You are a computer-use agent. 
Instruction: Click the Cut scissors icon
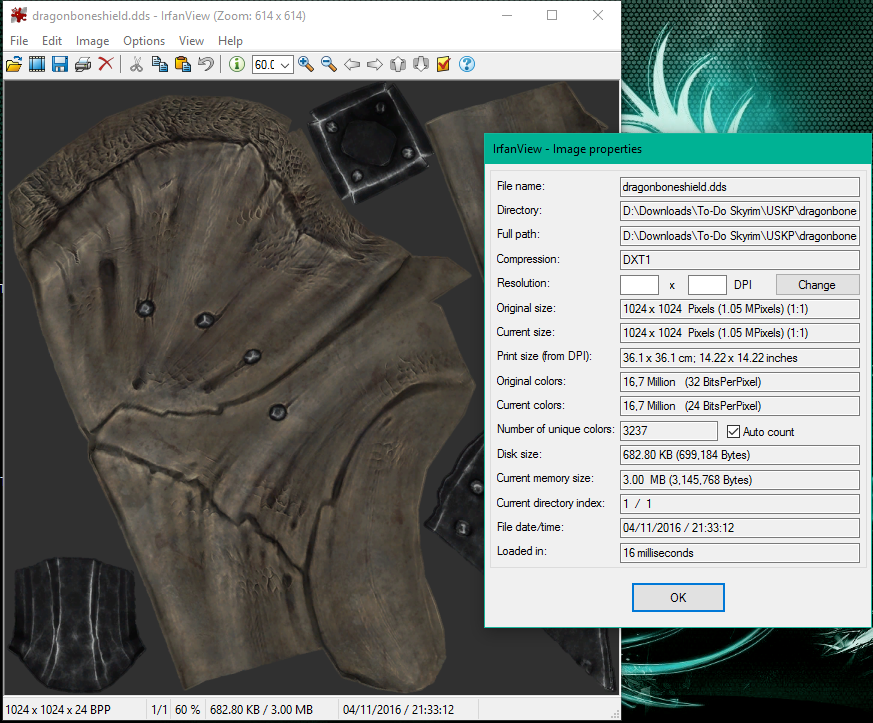pos(137,65)
